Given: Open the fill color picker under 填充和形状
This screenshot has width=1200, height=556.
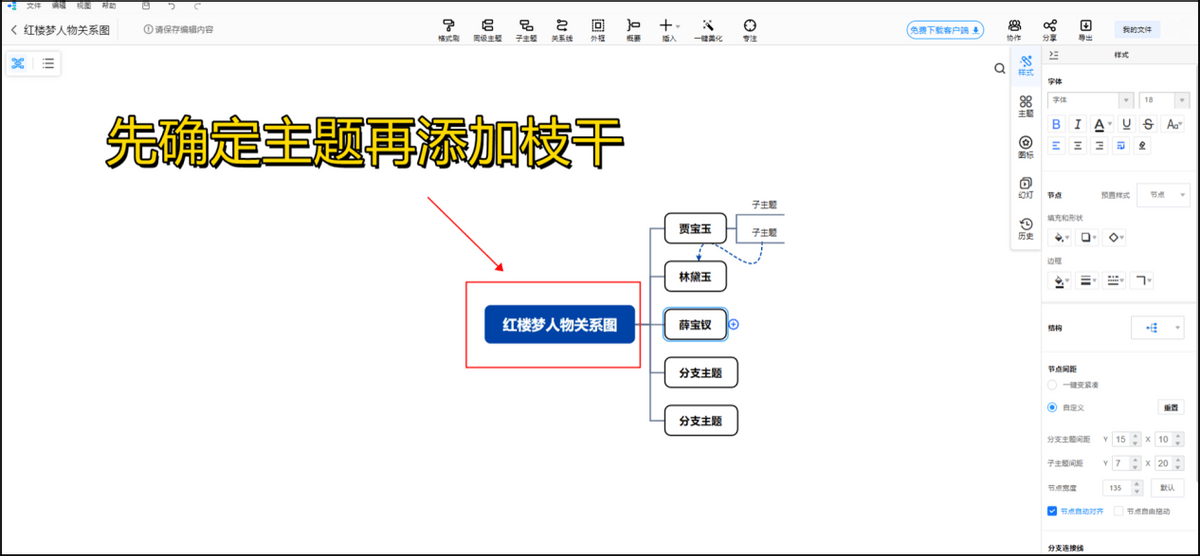Looking at the screenshot, I should 1059,238.
